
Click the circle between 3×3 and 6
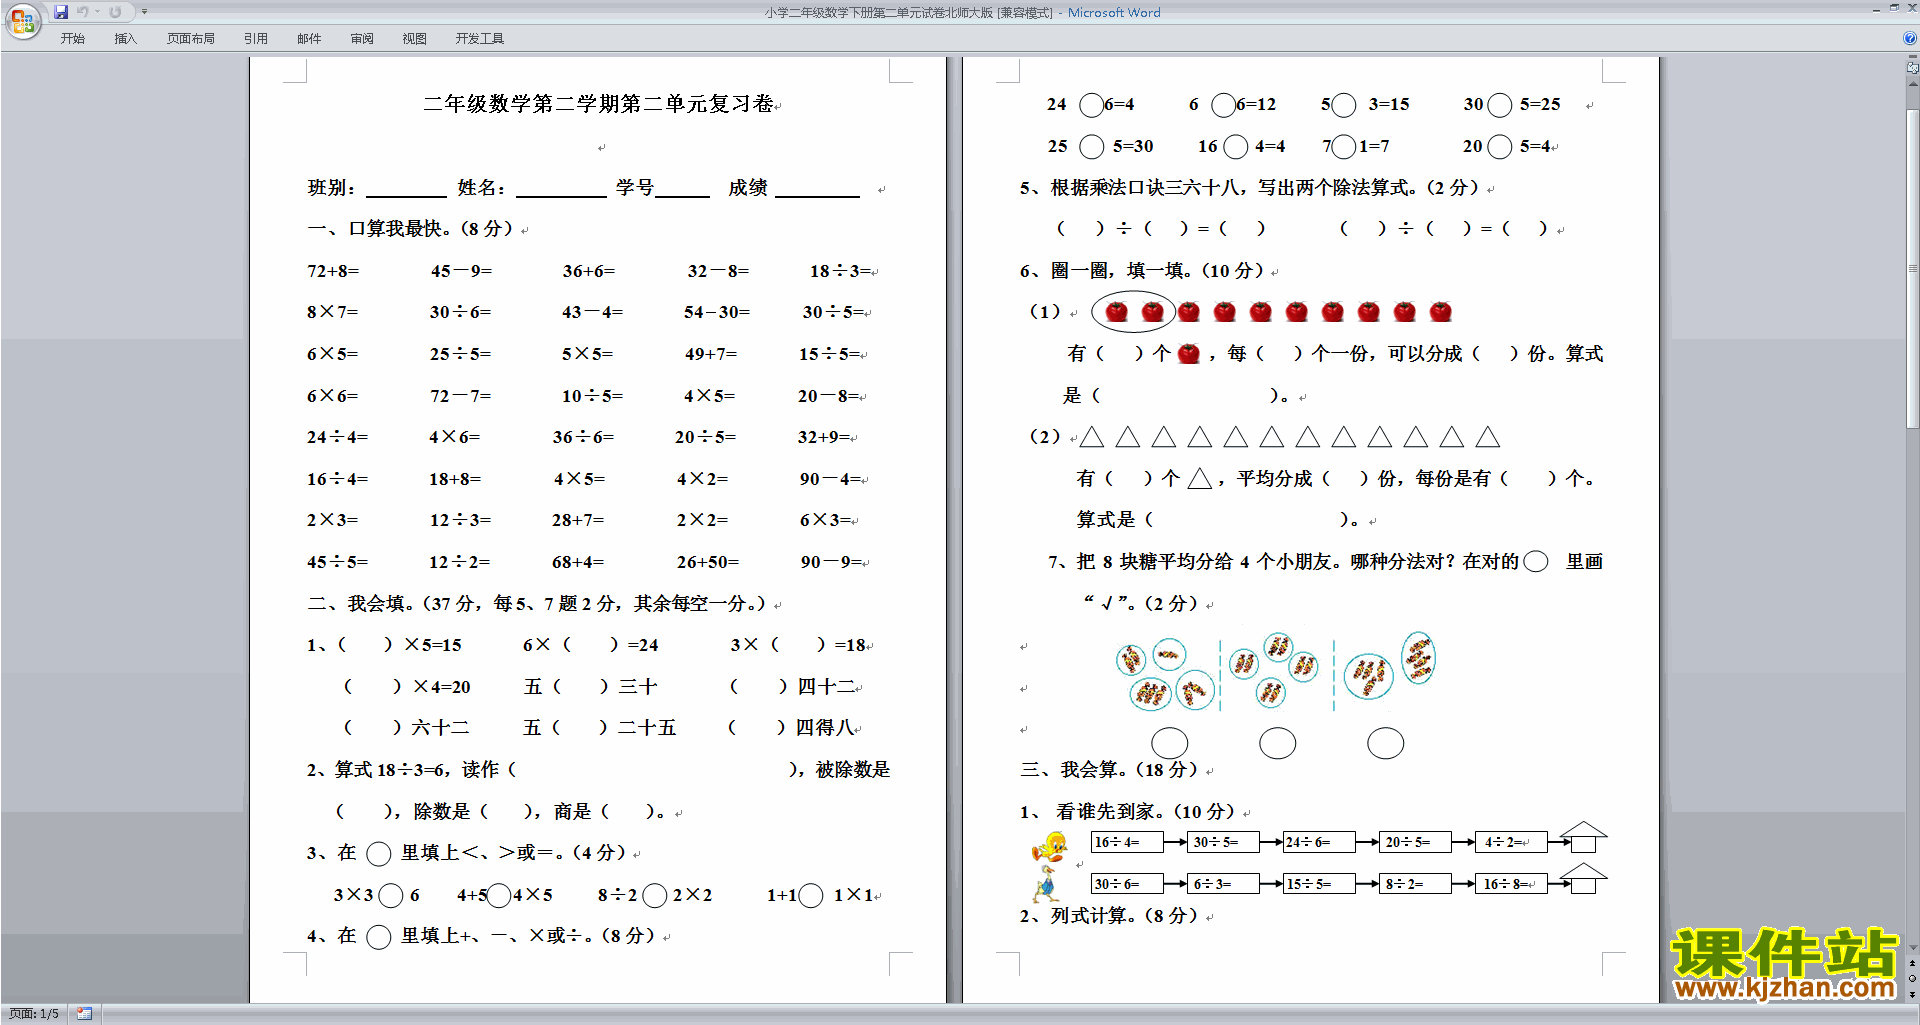(391, 896)
